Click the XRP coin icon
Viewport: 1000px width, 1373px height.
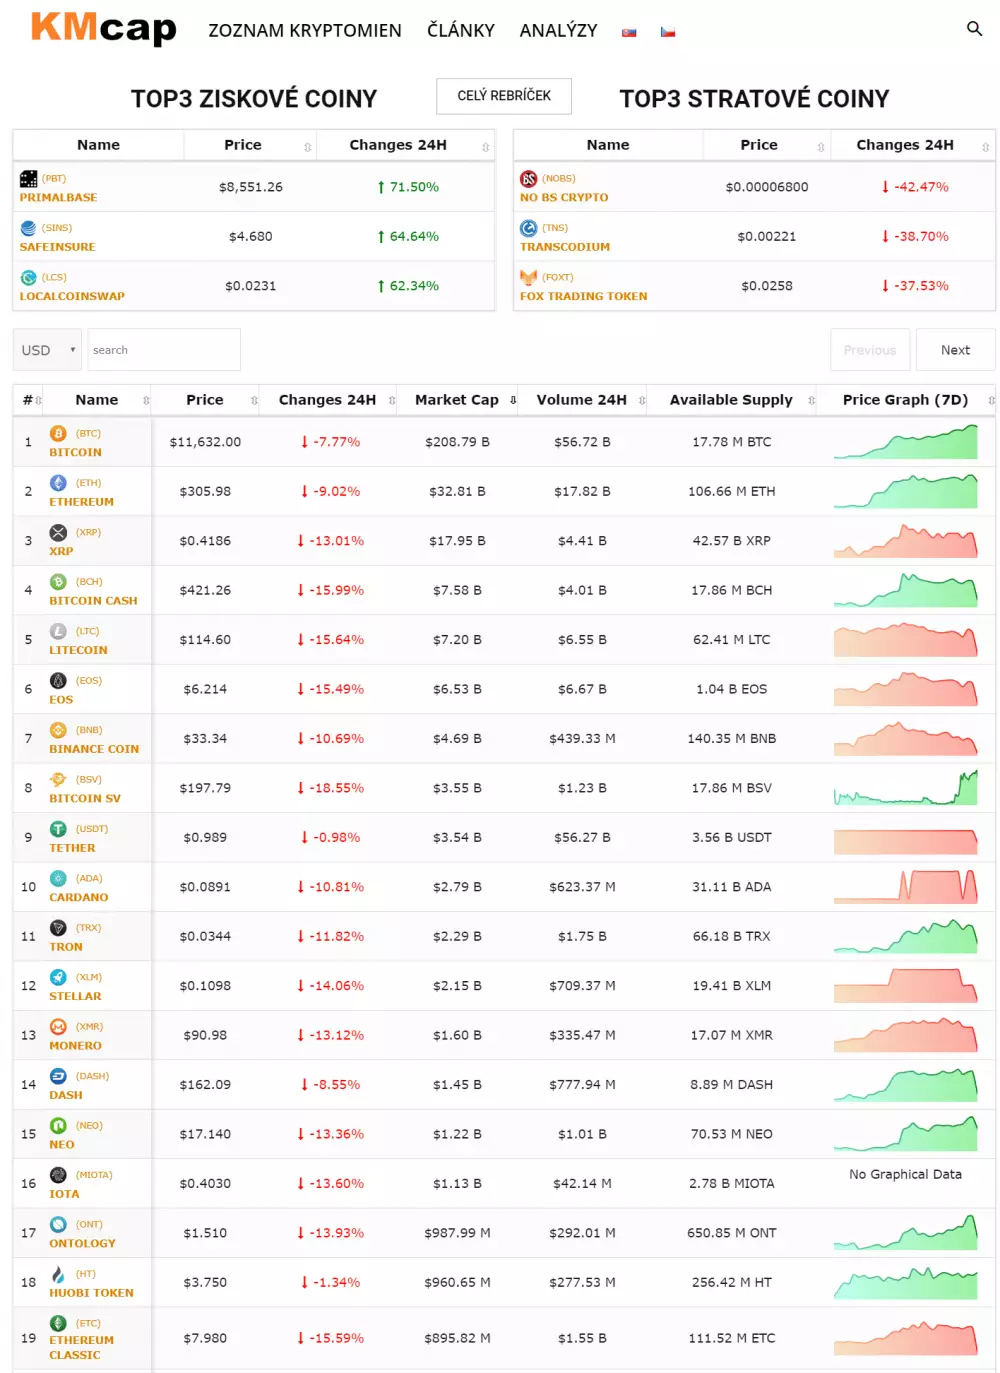[x=58, y=532]
